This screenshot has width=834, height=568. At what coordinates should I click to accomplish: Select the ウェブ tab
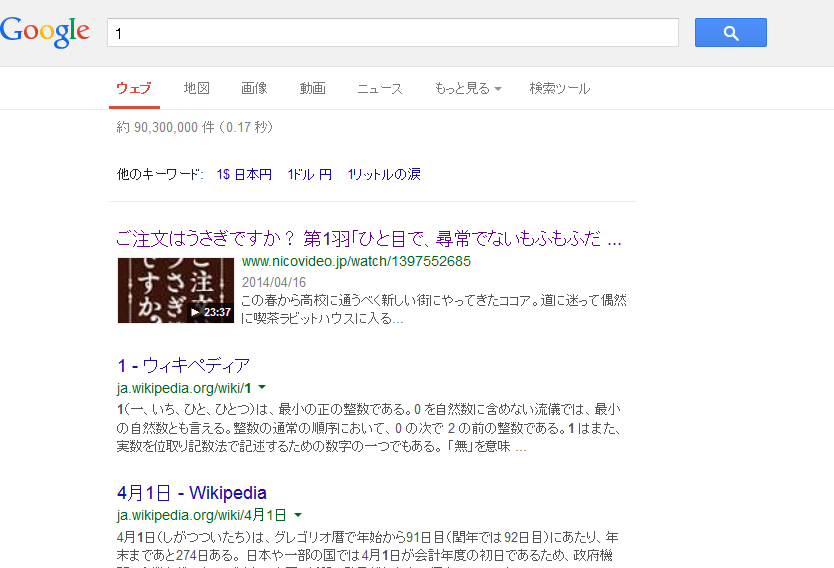click(x=134, y=88)
